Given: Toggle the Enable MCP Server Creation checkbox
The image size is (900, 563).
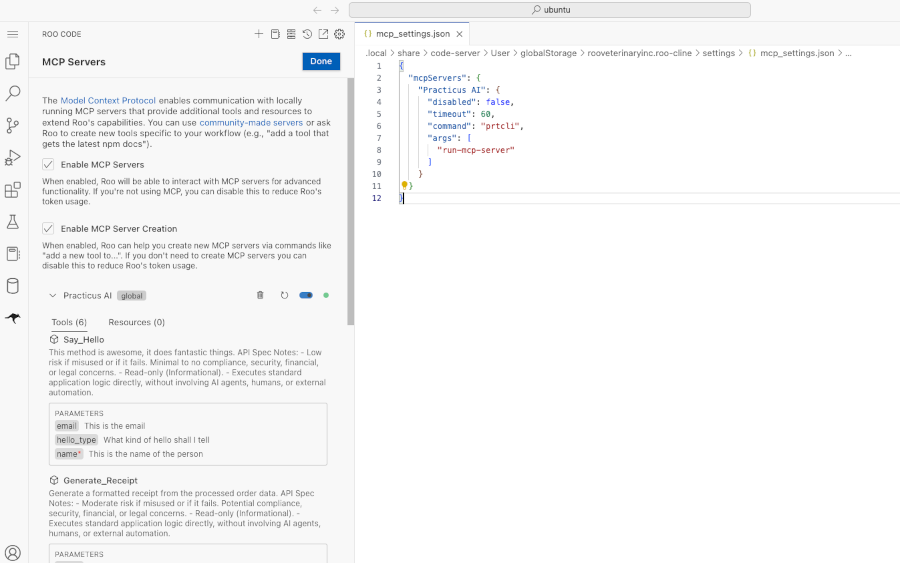Looking at the screenshot, I should point(48,228).
